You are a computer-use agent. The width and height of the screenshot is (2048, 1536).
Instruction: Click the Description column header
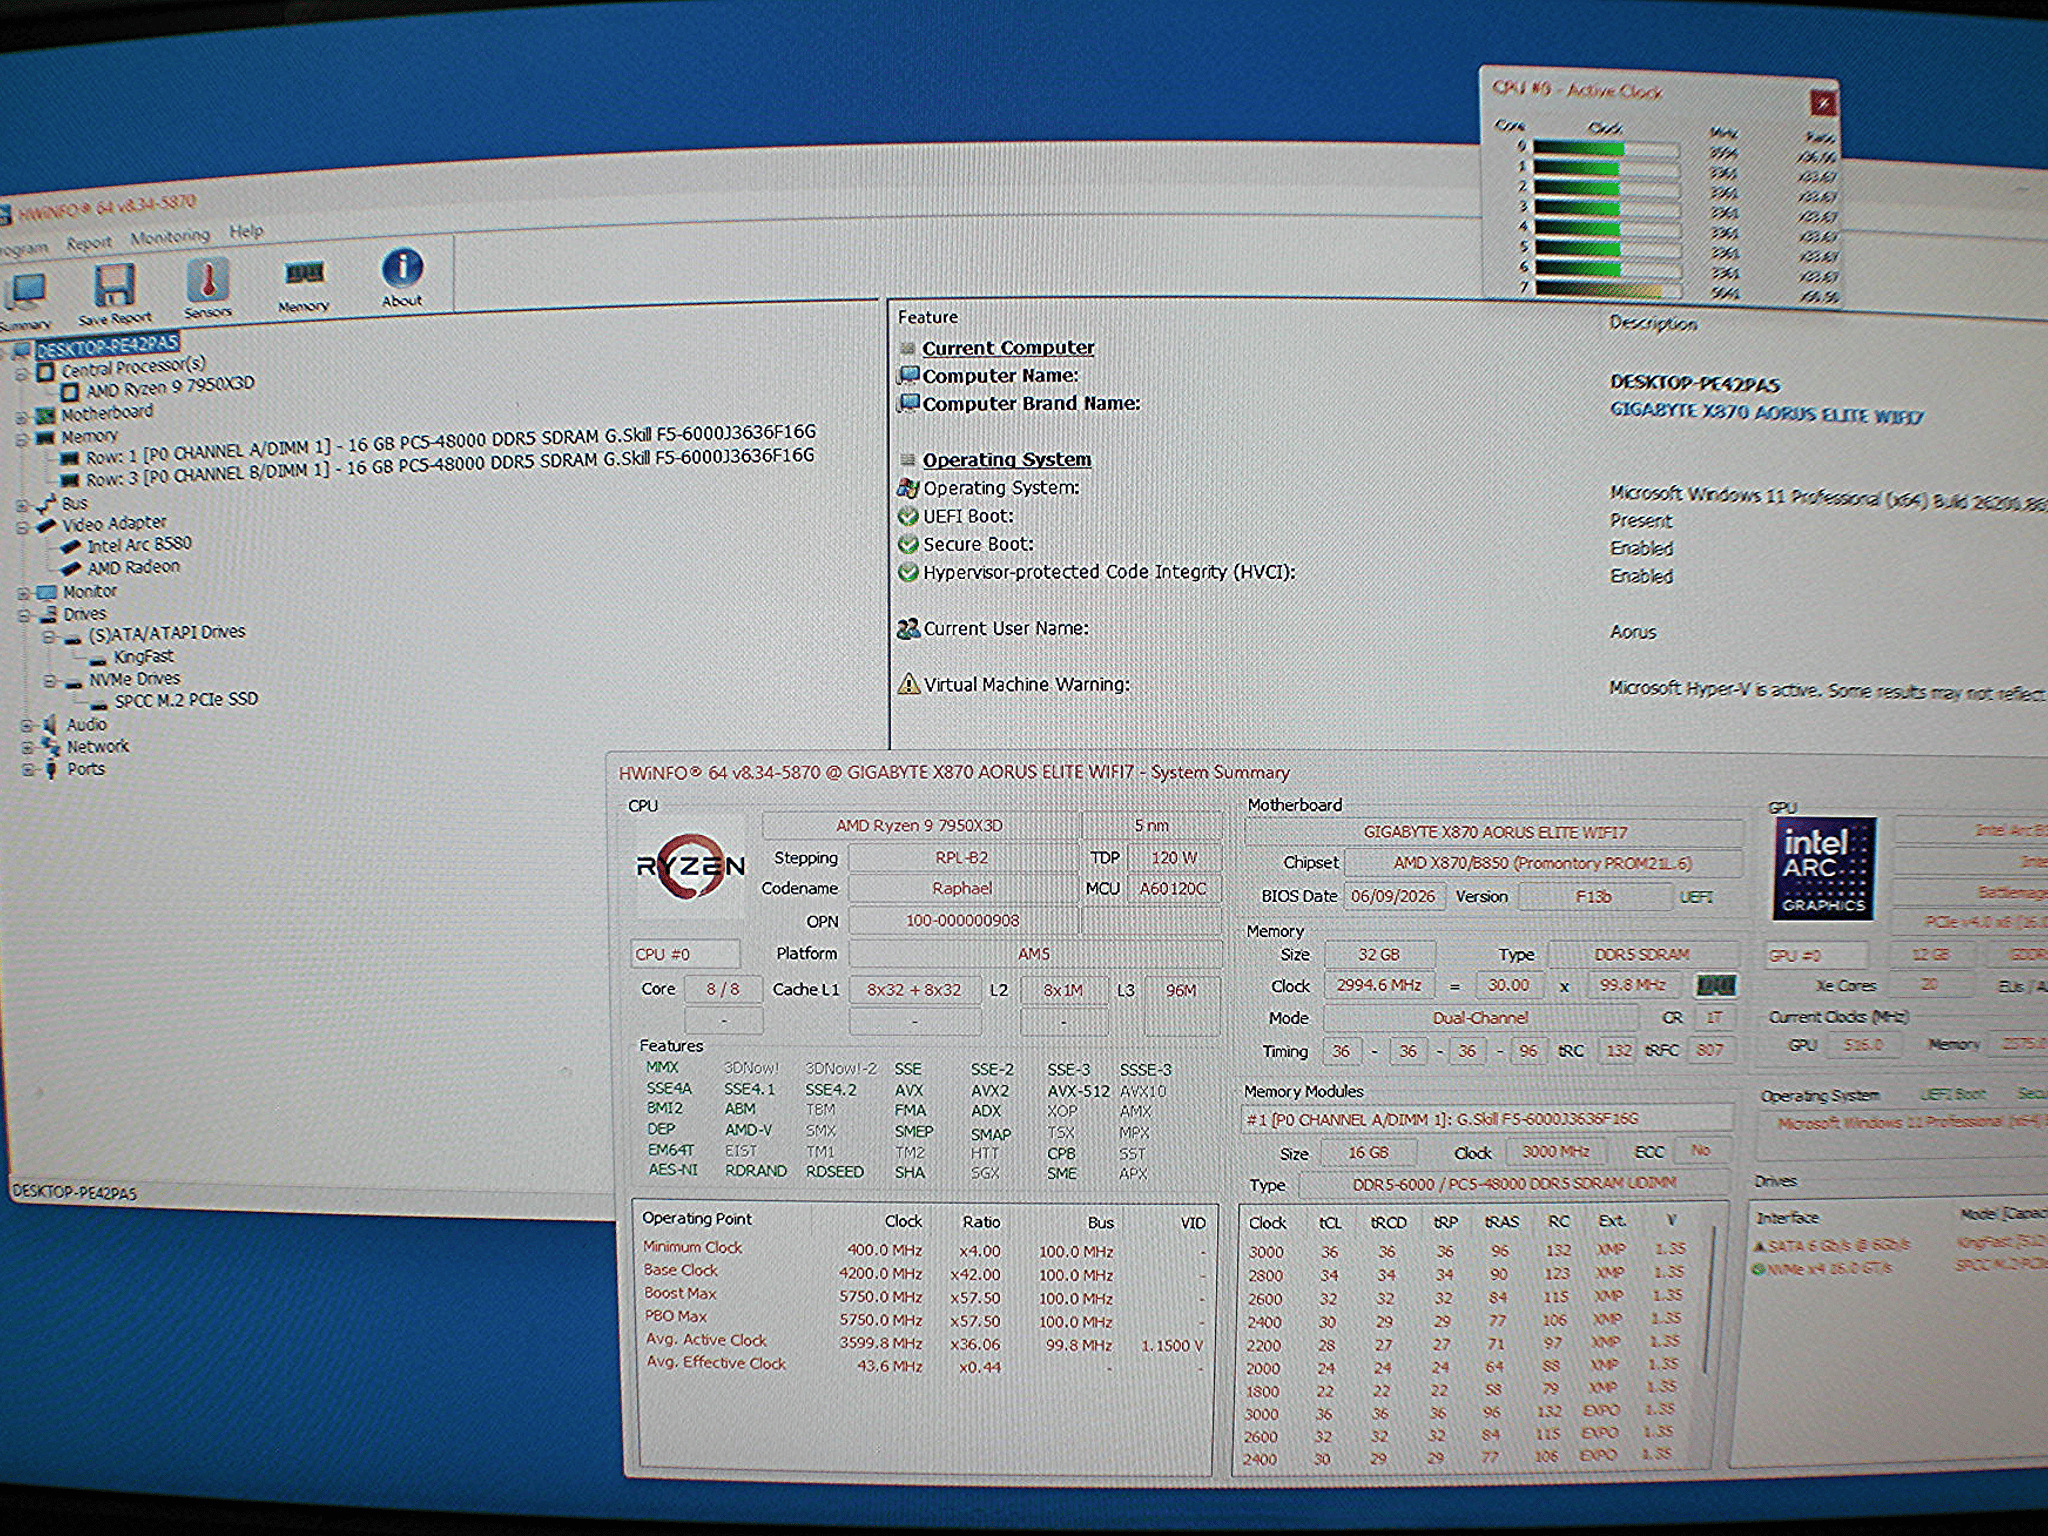pos(1653,323)
